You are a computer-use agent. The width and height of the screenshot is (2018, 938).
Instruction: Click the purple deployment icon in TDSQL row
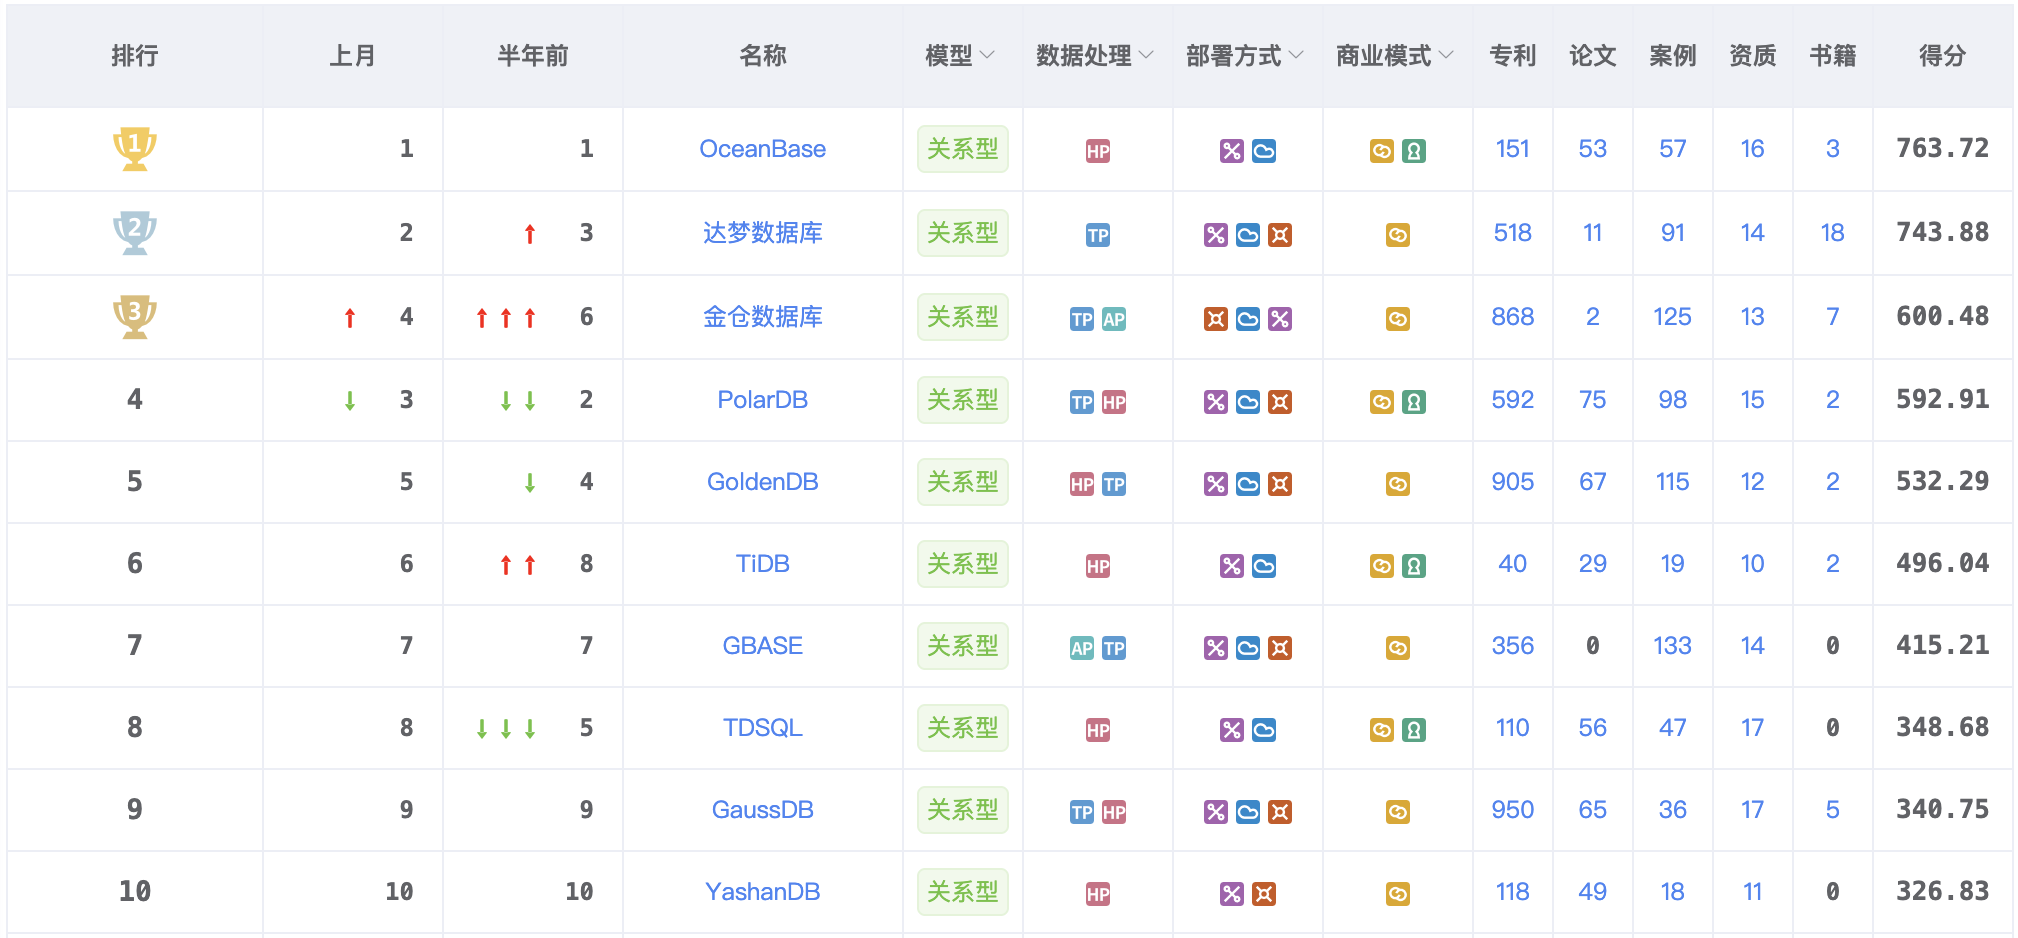1232,730
